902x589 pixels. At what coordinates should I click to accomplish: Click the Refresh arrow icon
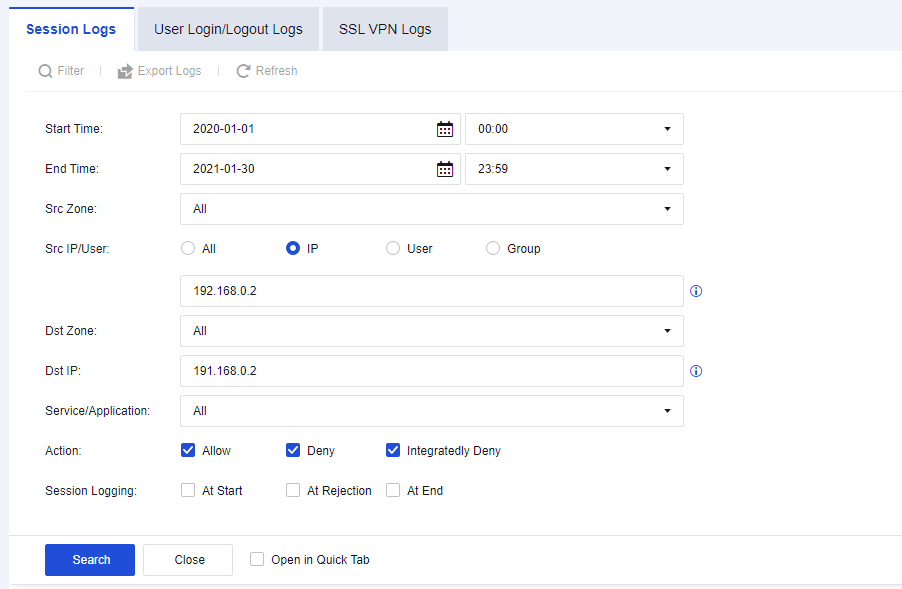(x=243, y=71)
